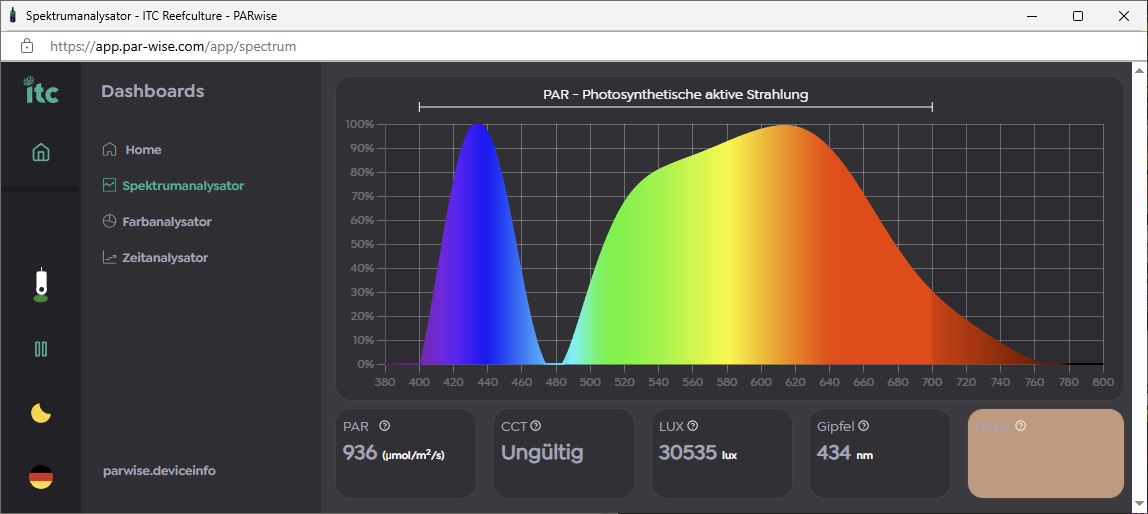This screenshot has height=514, width=1148.
Task: Select Spektrumanalysator in the sidebar
Action: coord(182,186)
